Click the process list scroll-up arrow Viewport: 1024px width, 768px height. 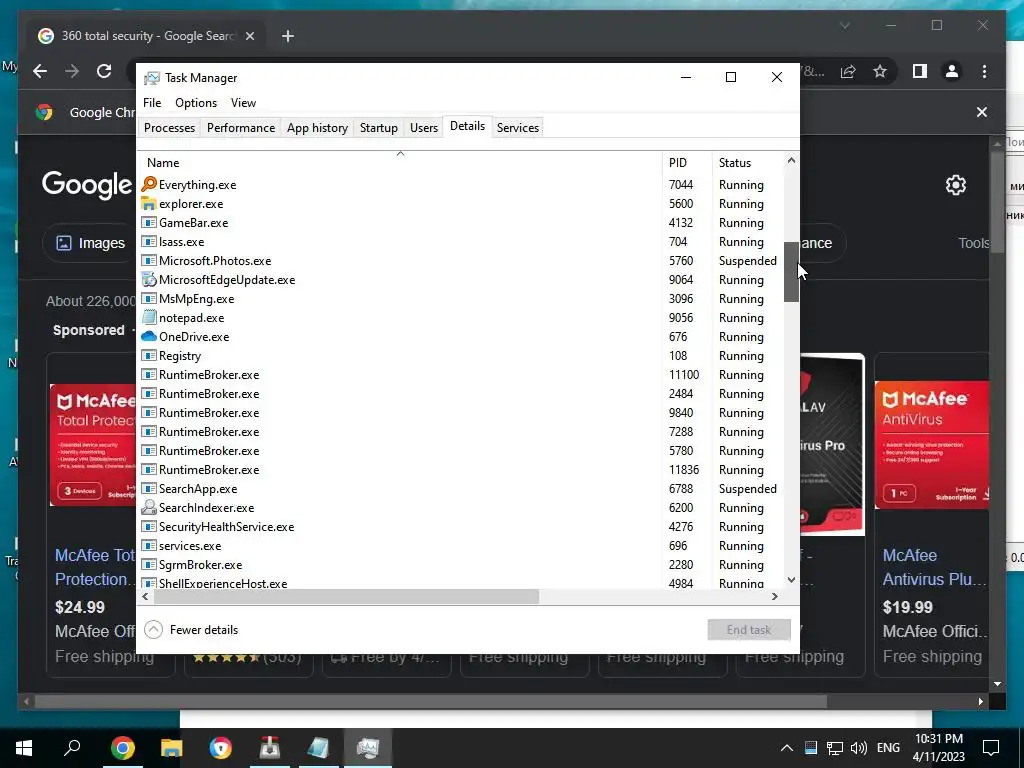pyautogui.click(x=792, y=160)
